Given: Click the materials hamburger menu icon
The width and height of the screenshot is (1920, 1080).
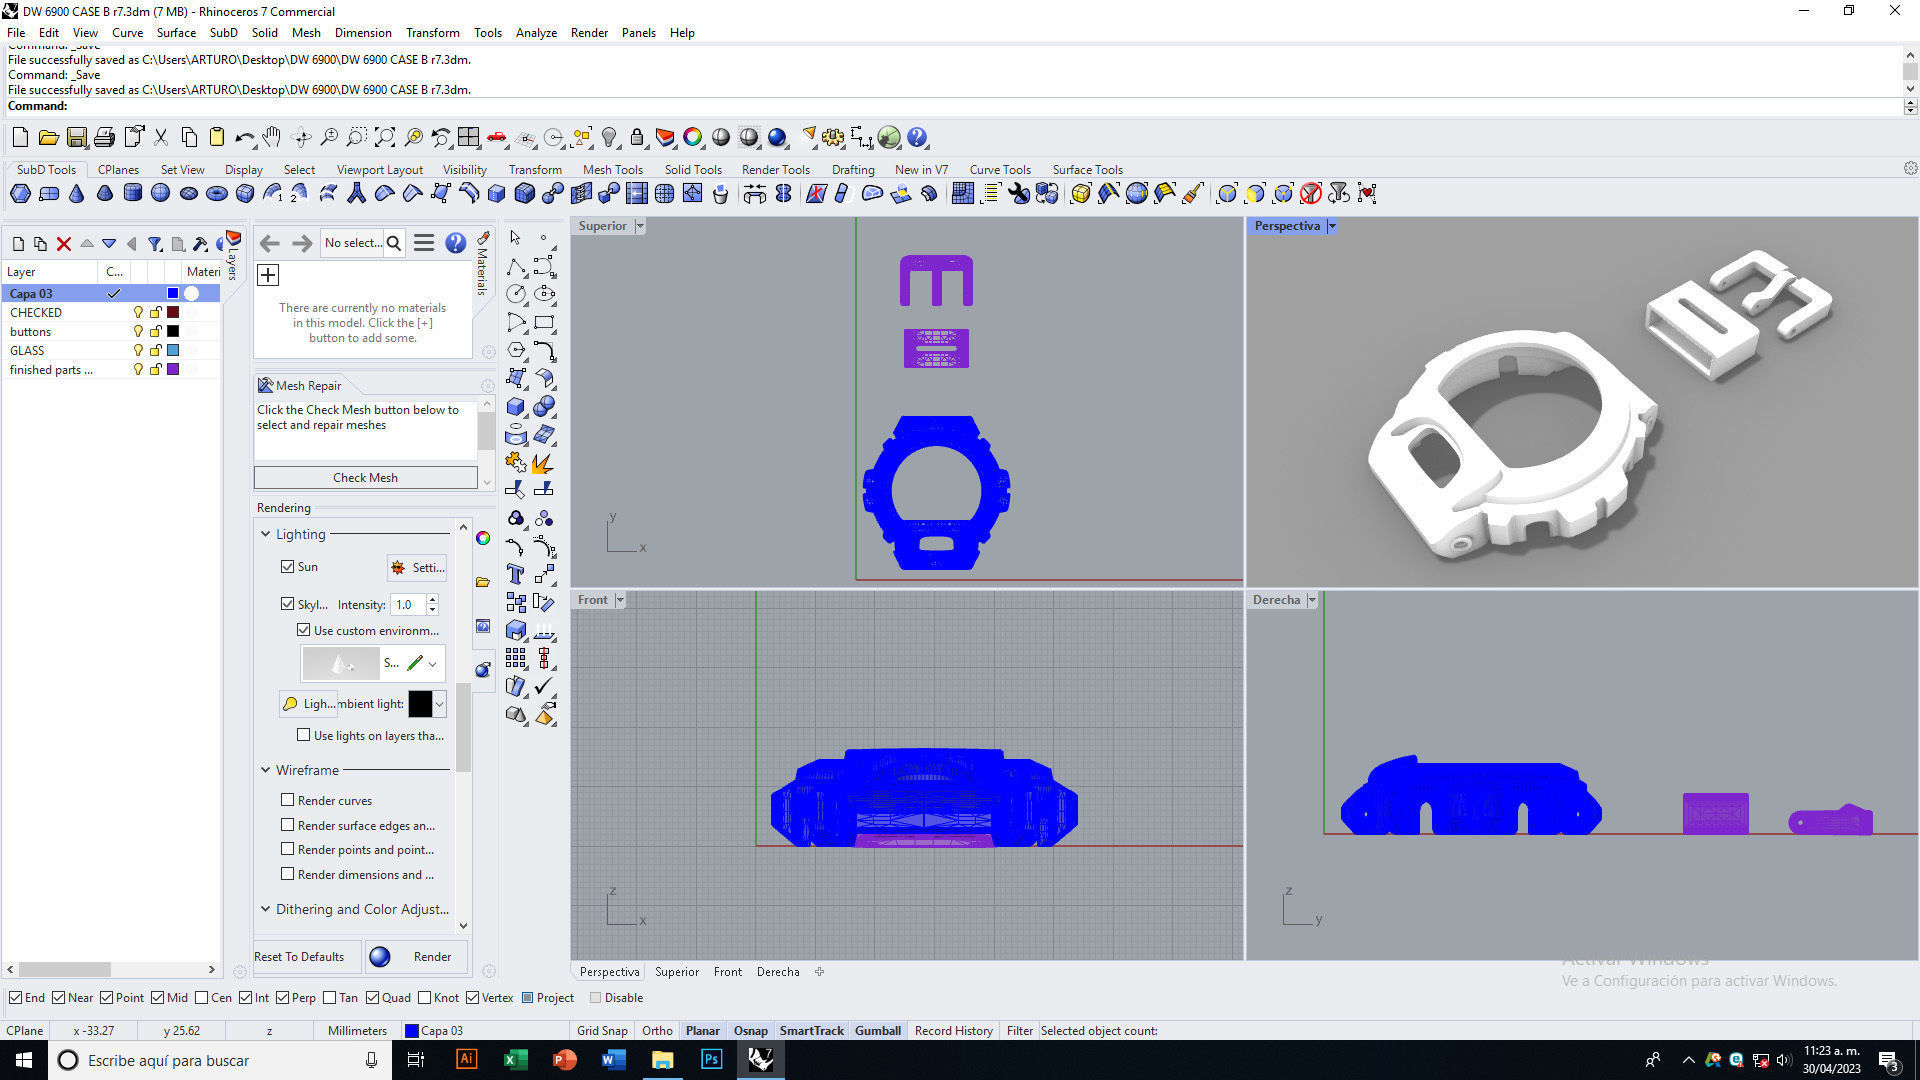Looking at the screenshot, I should coord(424,243).
